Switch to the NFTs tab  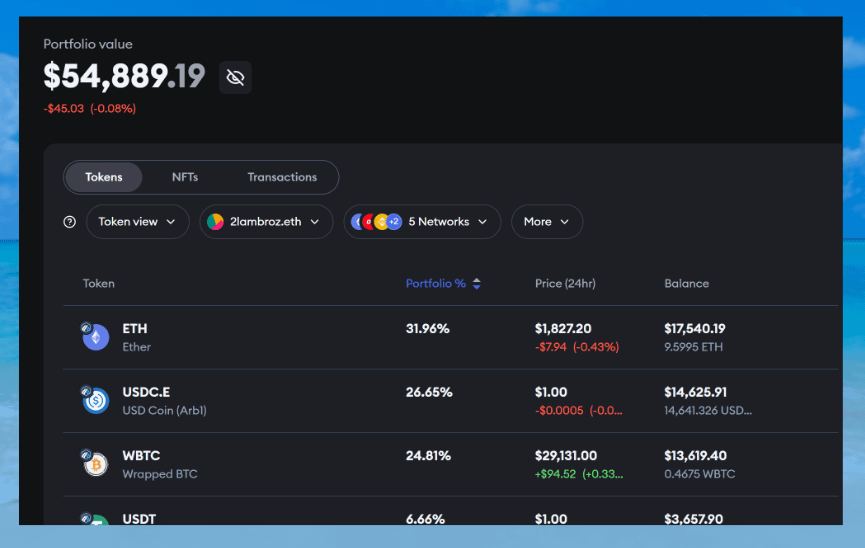click(185, 177)
